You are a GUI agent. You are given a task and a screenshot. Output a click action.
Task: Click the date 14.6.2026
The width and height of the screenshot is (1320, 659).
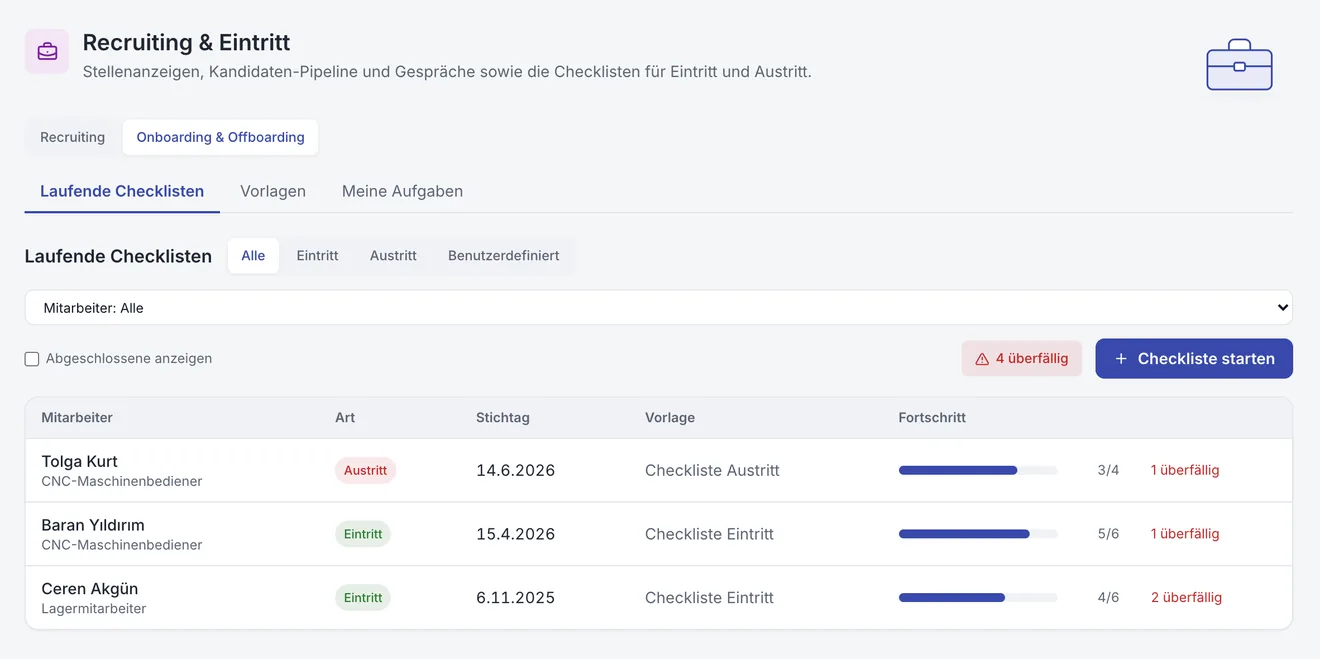click(x=516, y=470)
